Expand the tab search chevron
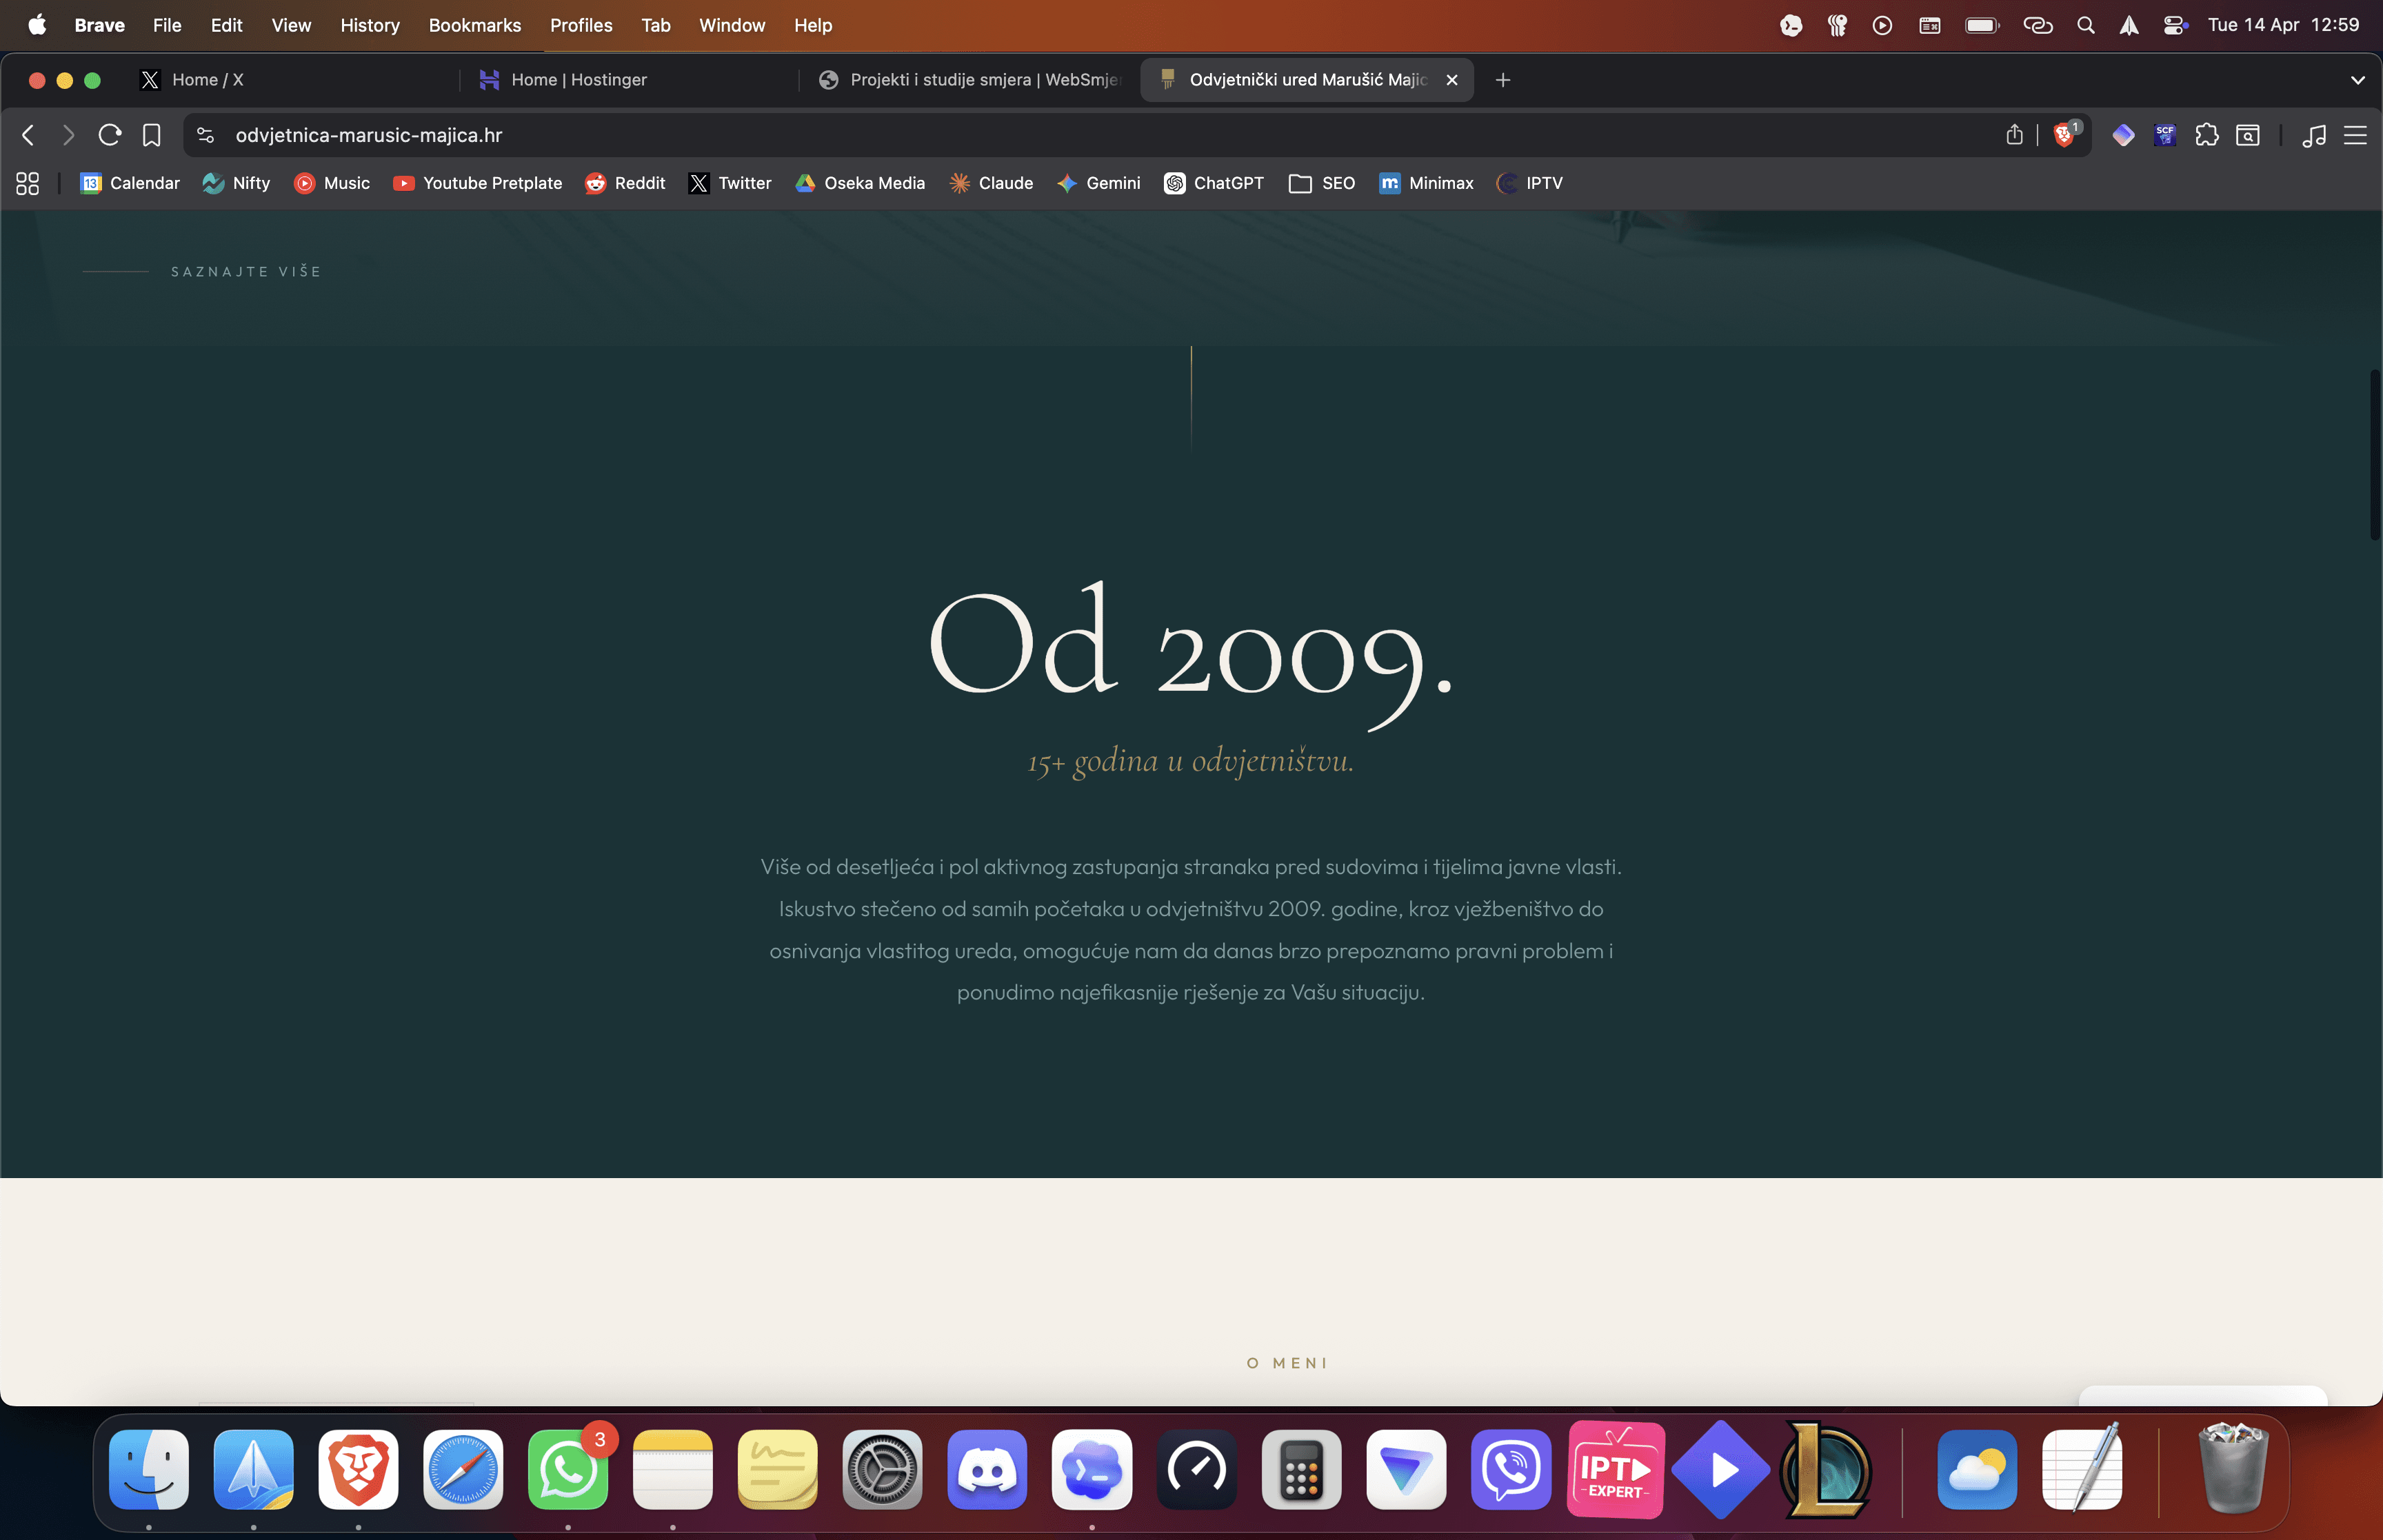 pyautogui.click(x=2358, y=80)
